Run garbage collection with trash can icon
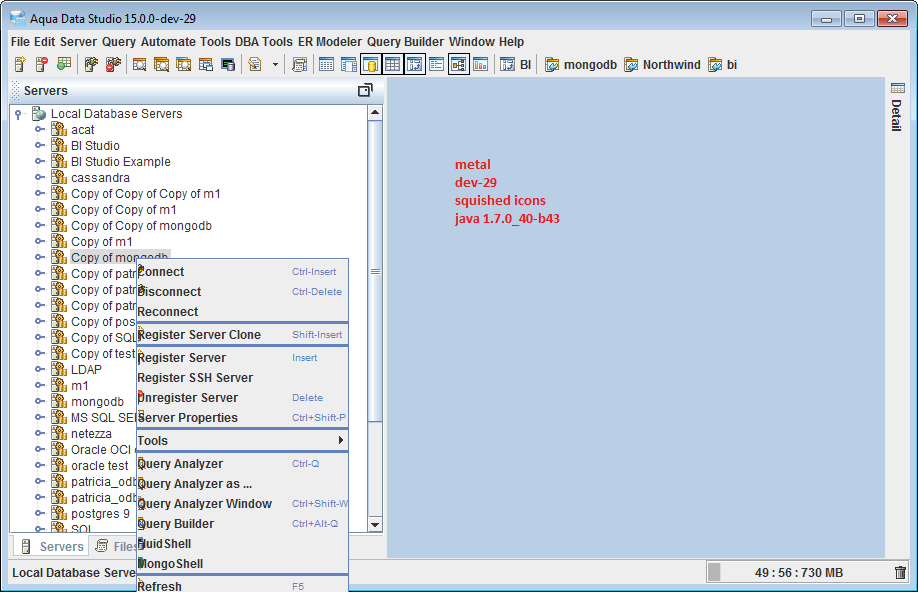 900,573
